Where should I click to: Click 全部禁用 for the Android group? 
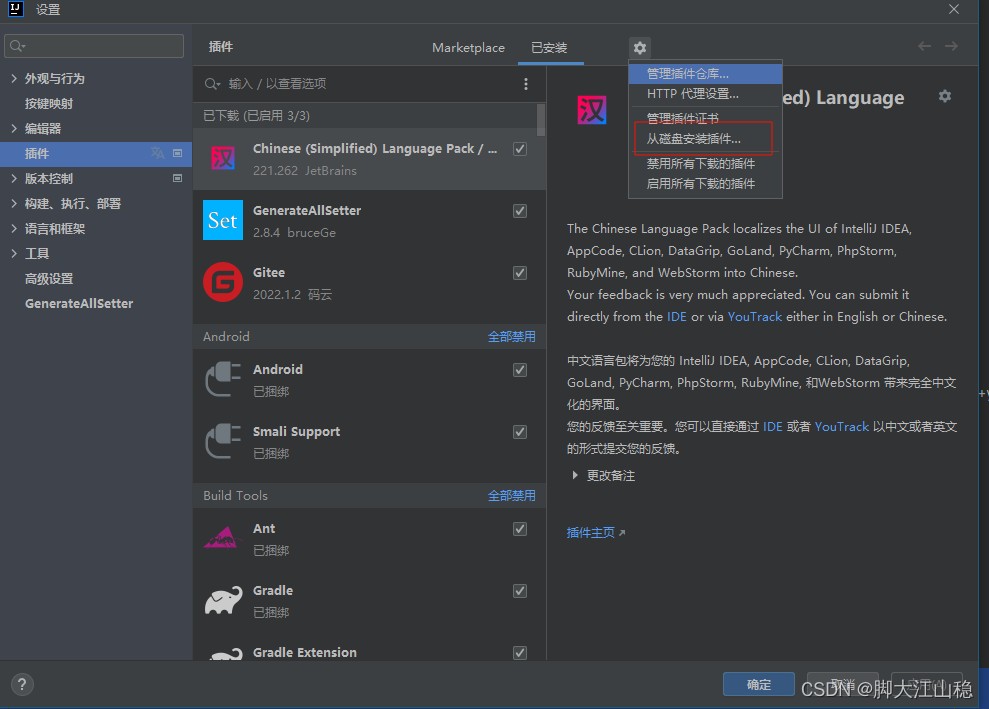[512, 336]
